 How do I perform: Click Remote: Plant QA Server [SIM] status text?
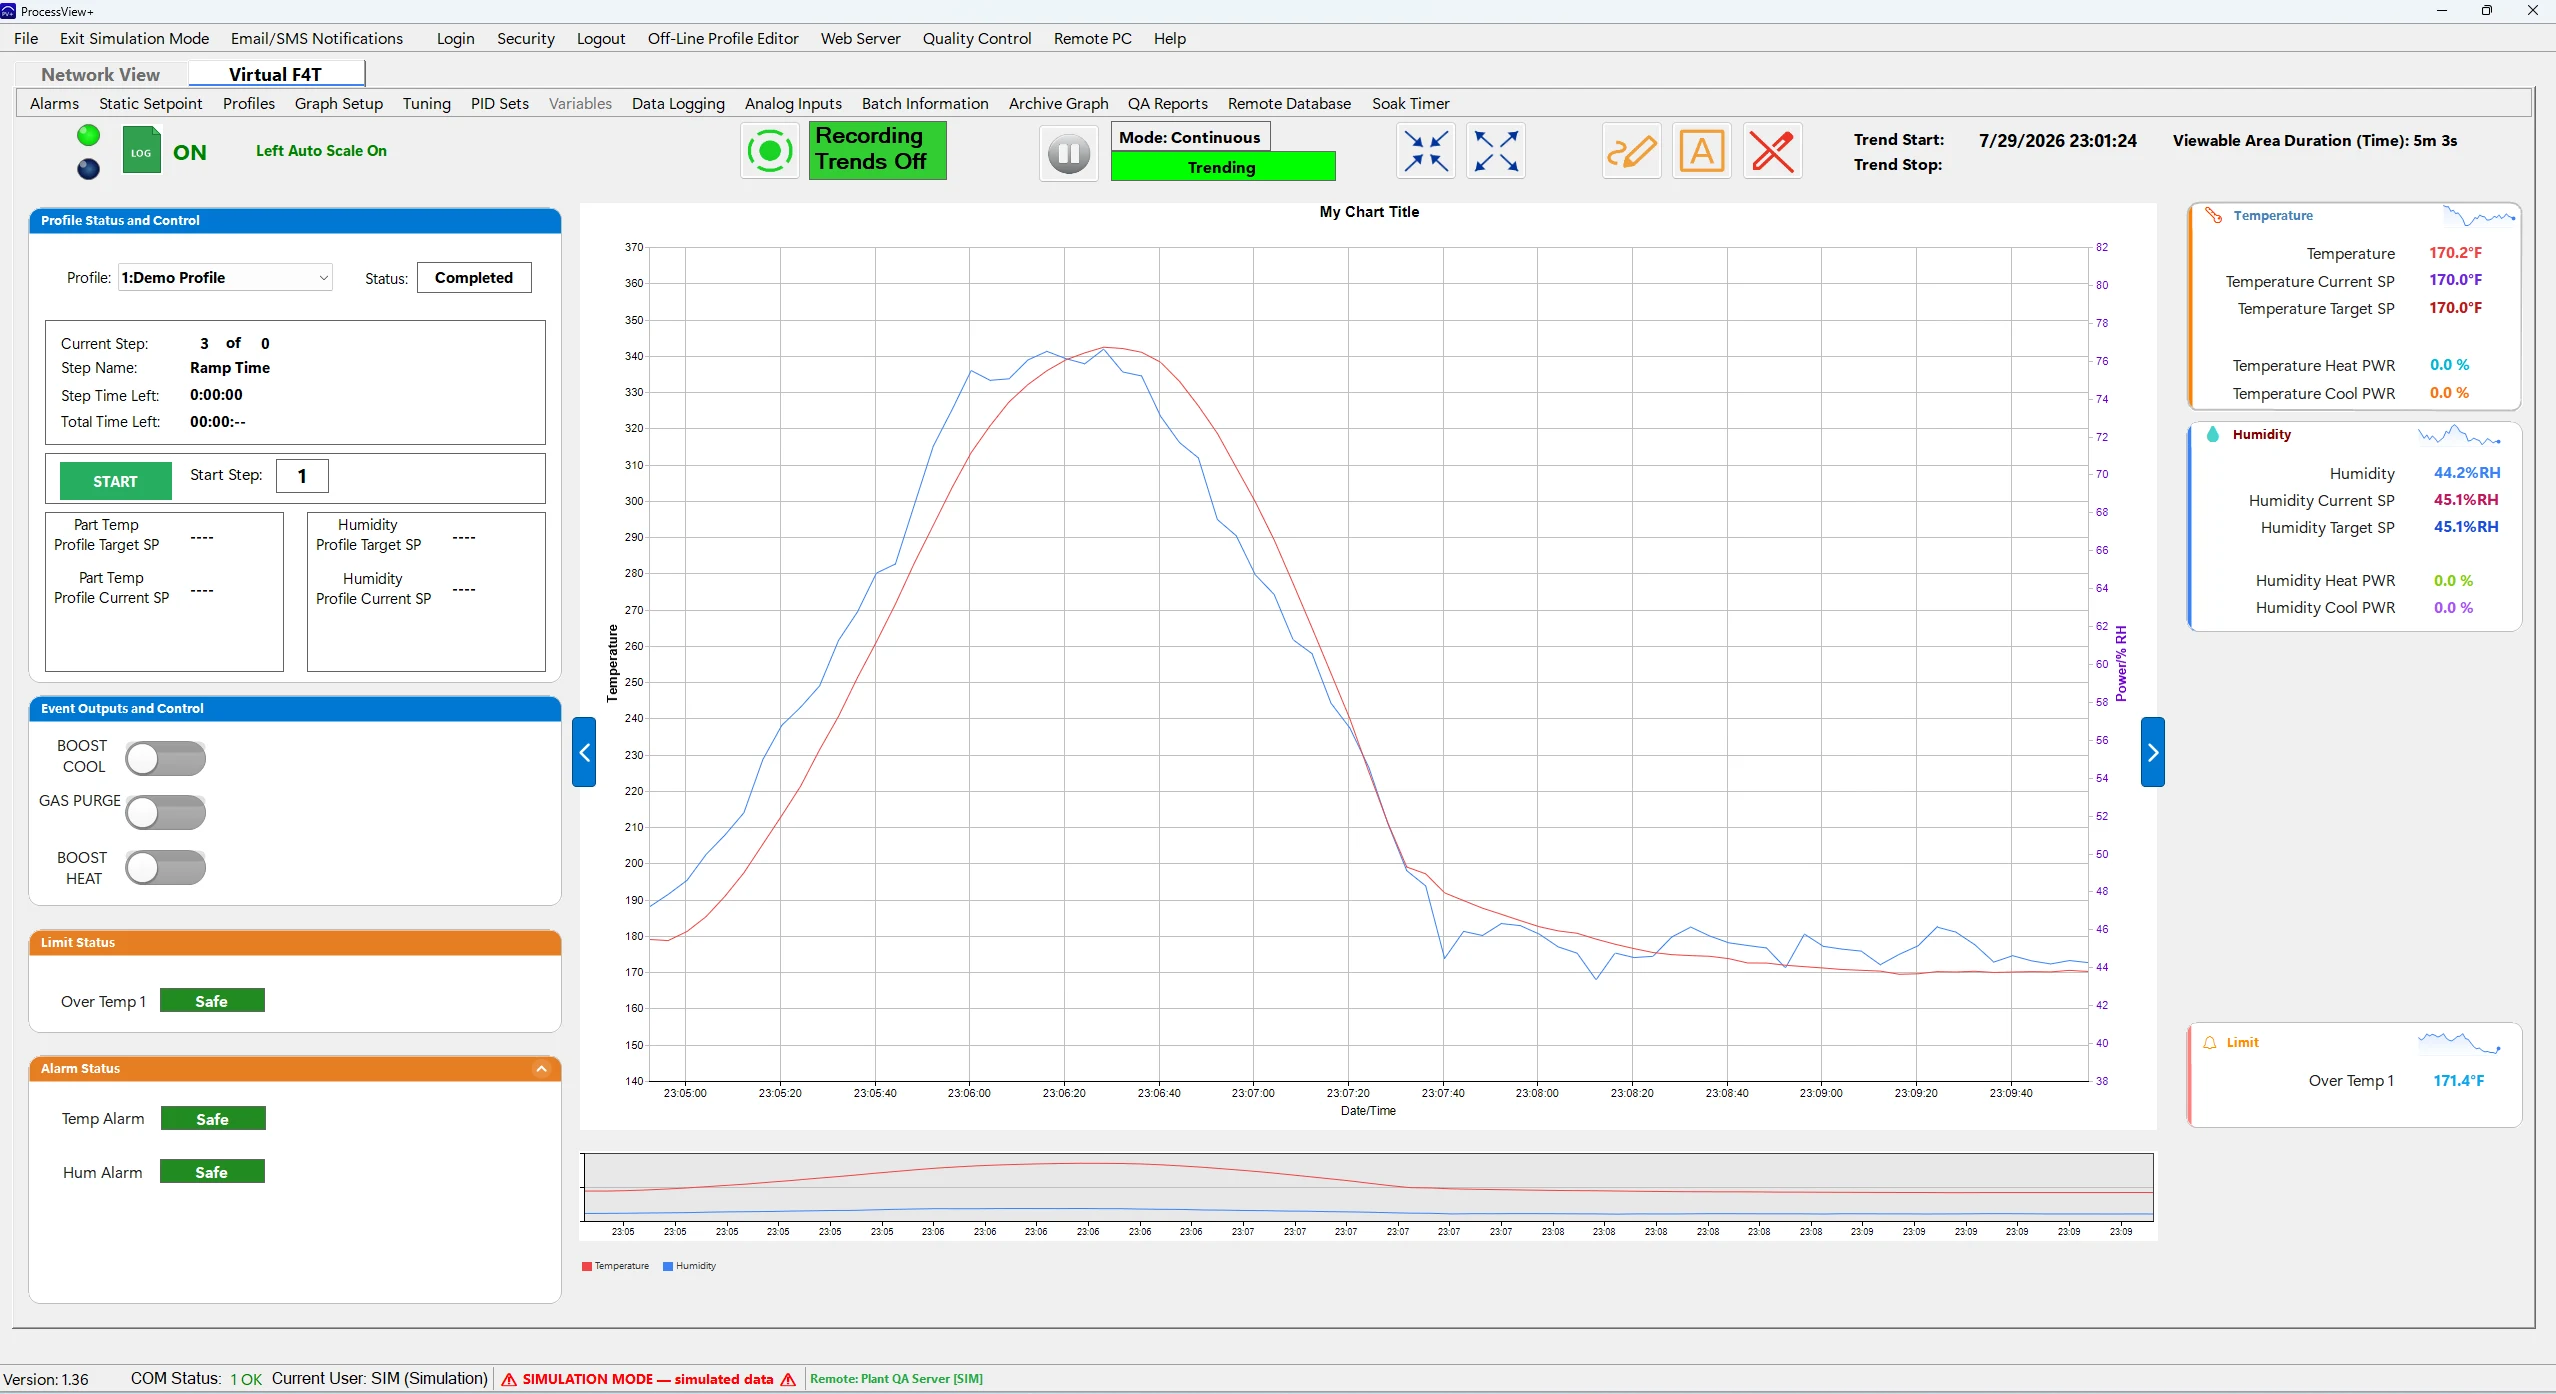[x=896, y=1379]
